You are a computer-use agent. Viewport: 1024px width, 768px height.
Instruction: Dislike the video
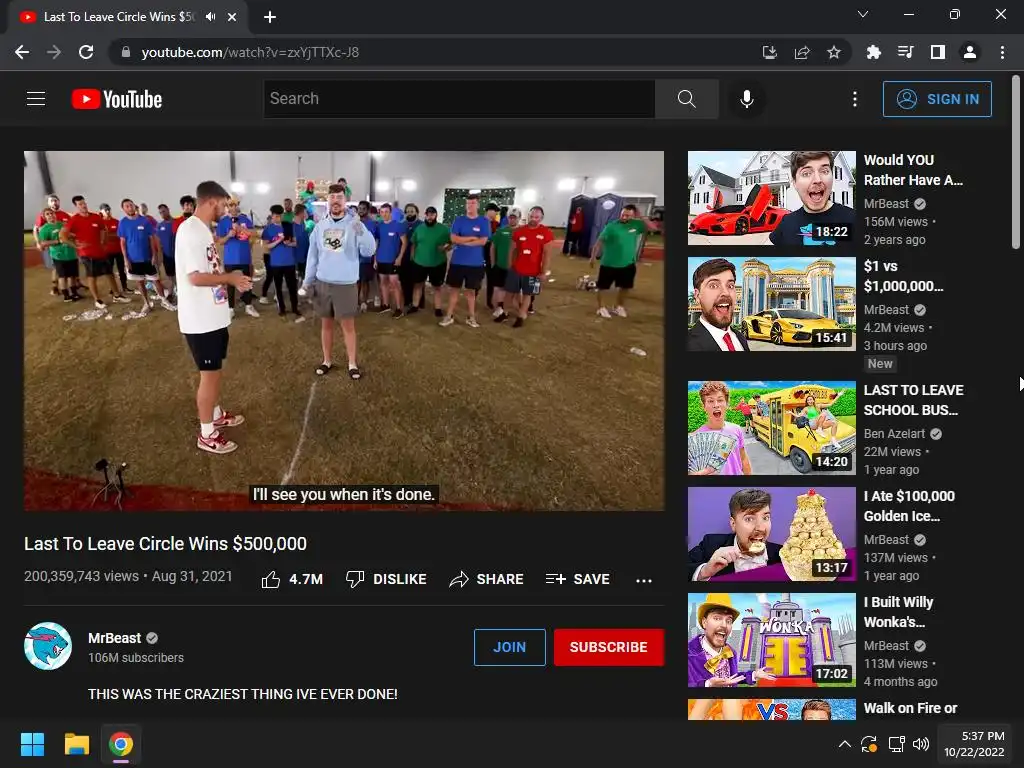pyautogui.click(x=386, y=579)
